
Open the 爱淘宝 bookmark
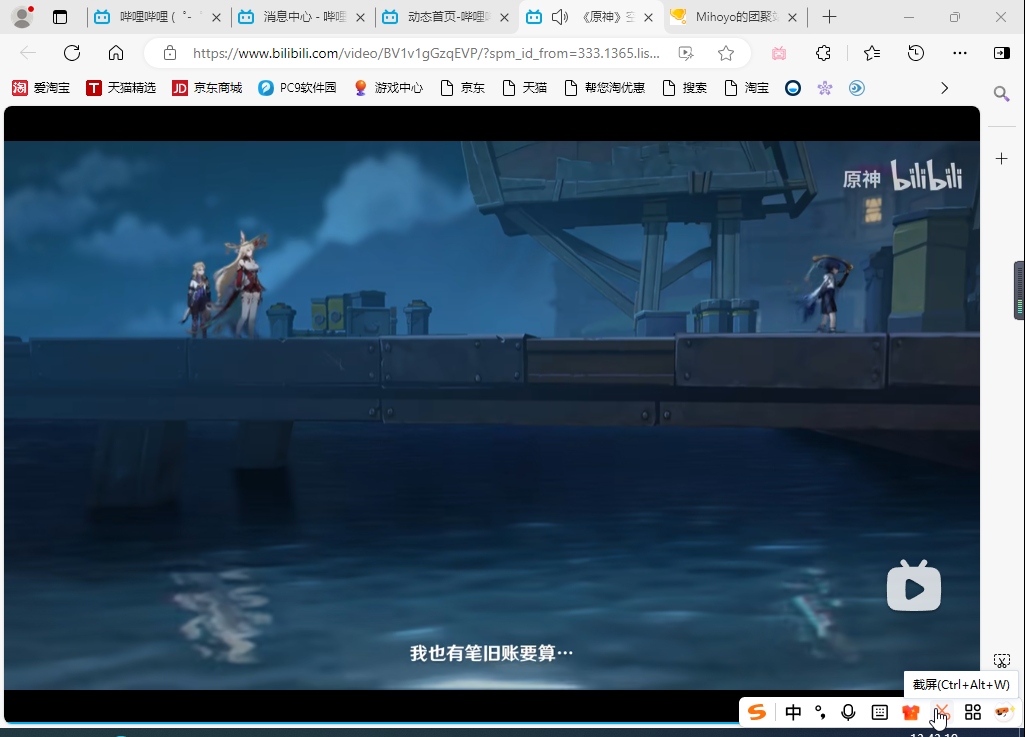pos(41,88)
